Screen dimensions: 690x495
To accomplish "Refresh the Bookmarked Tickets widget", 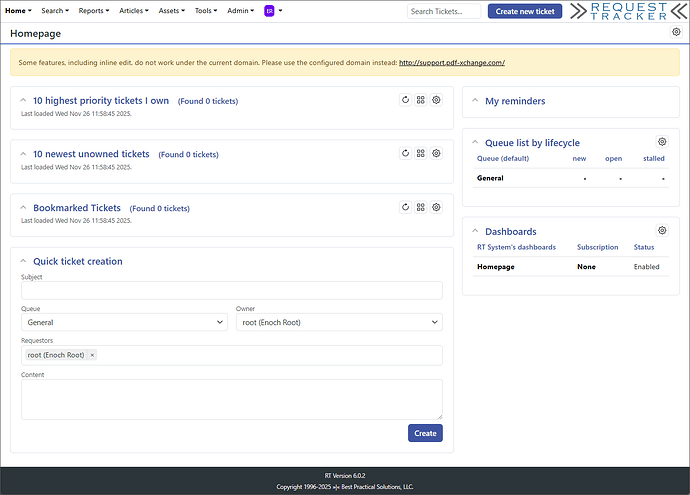I will tap(405, 207).
